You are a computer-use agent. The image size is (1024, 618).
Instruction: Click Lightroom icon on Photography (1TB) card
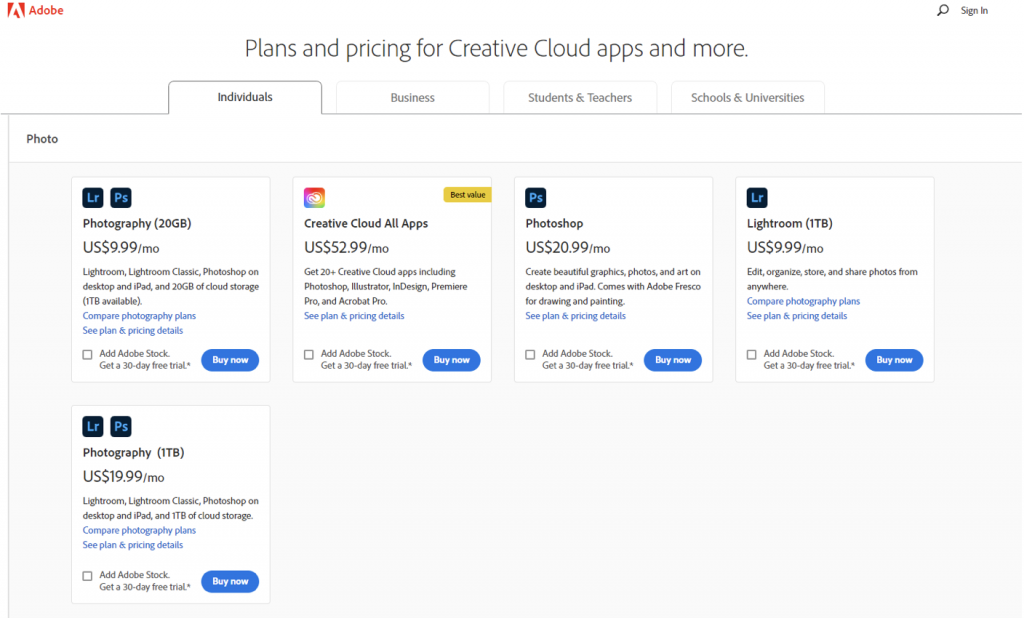click(93, 427)
